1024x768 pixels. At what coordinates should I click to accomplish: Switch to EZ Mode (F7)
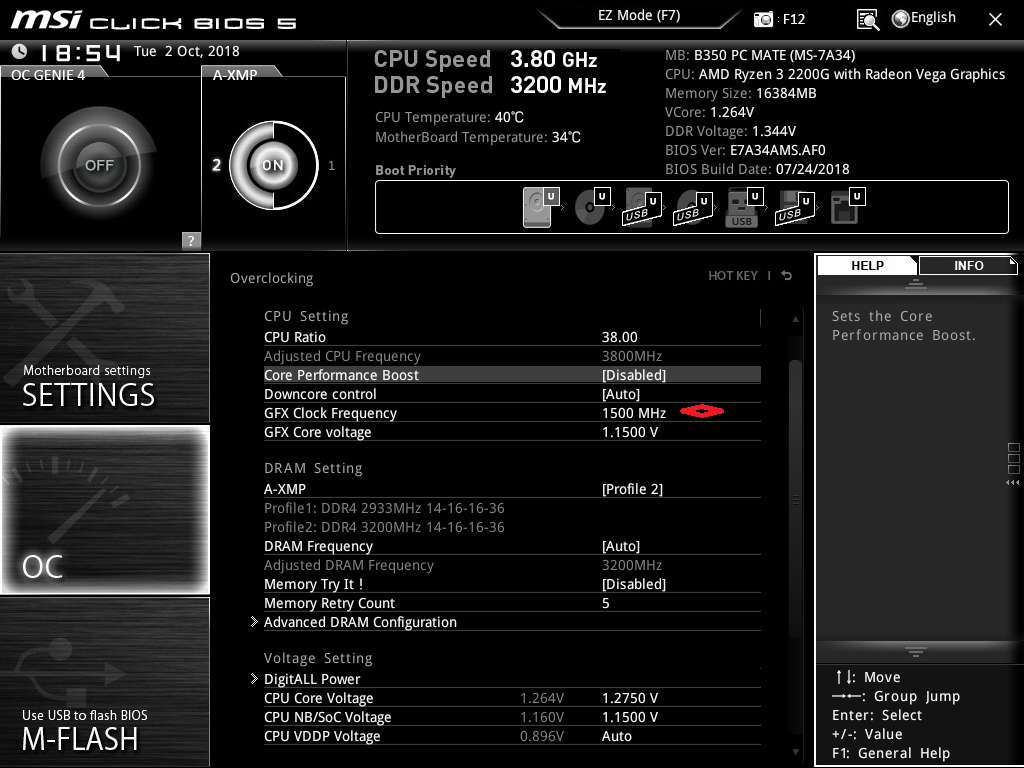click(x=639, y=16)
